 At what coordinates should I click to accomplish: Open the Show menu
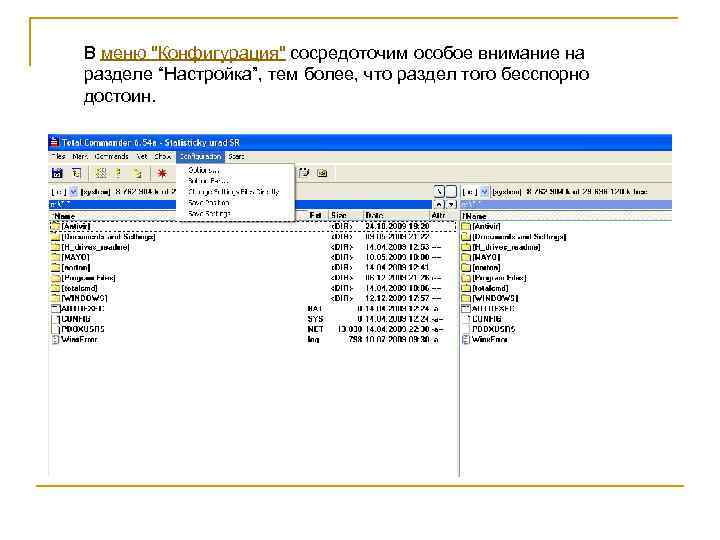pos(163,157)
